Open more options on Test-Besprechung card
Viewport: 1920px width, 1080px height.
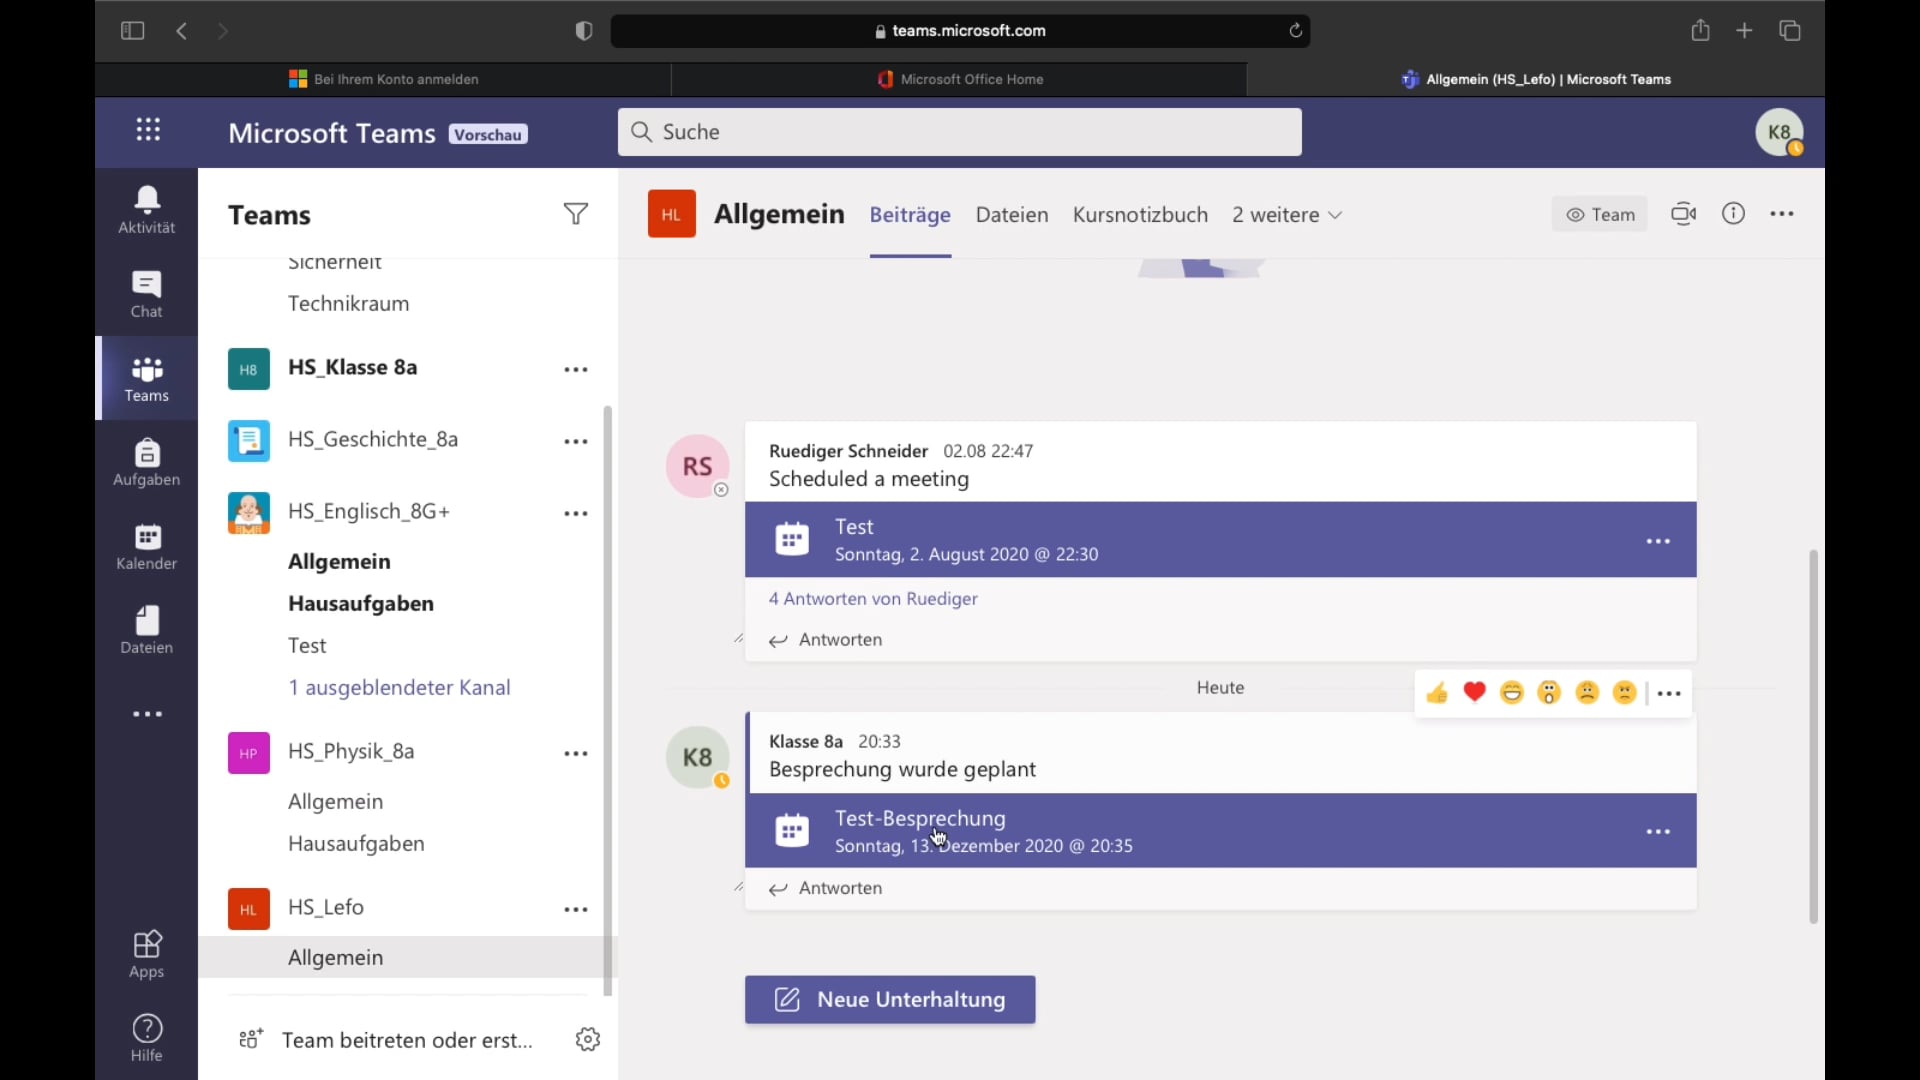1657,831
